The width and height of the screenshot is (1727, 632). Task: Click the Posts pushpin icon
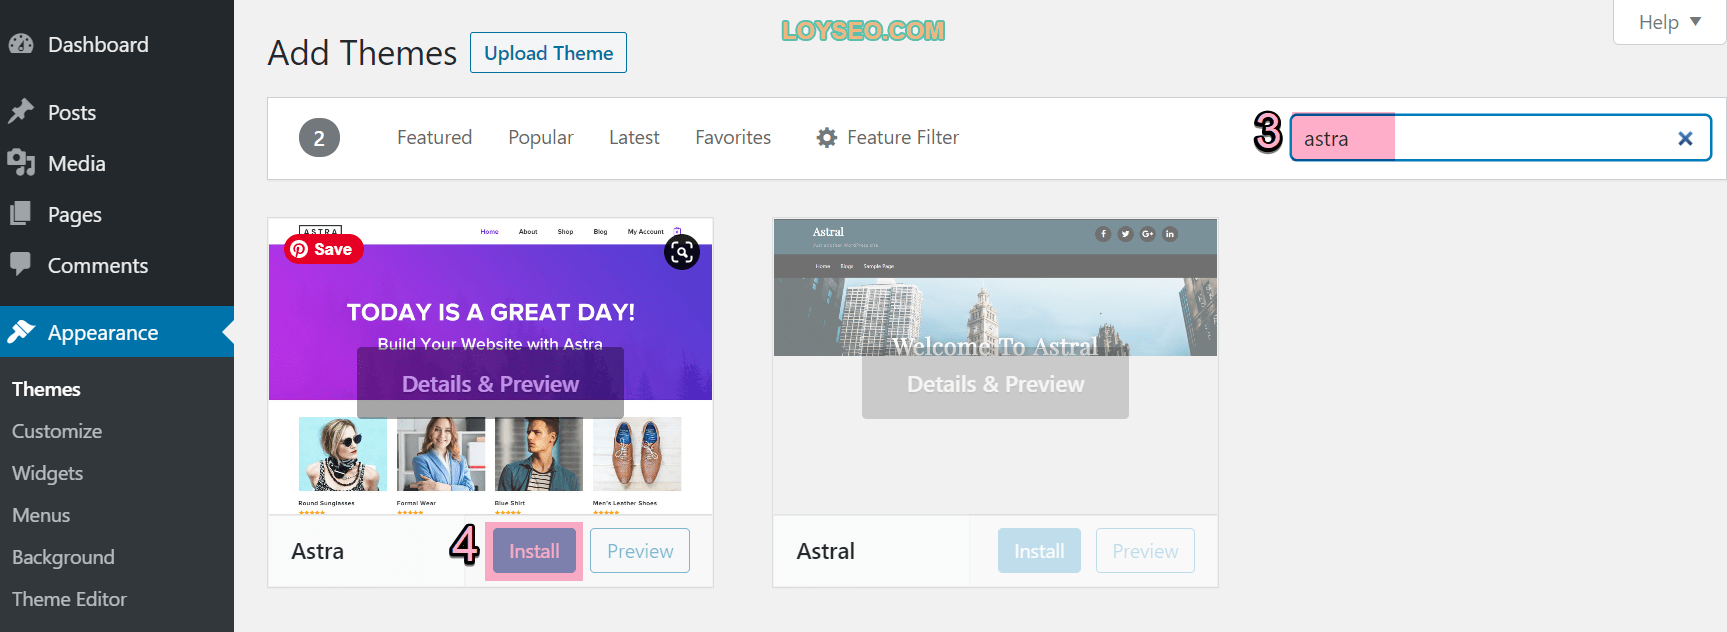click(21, 112)
